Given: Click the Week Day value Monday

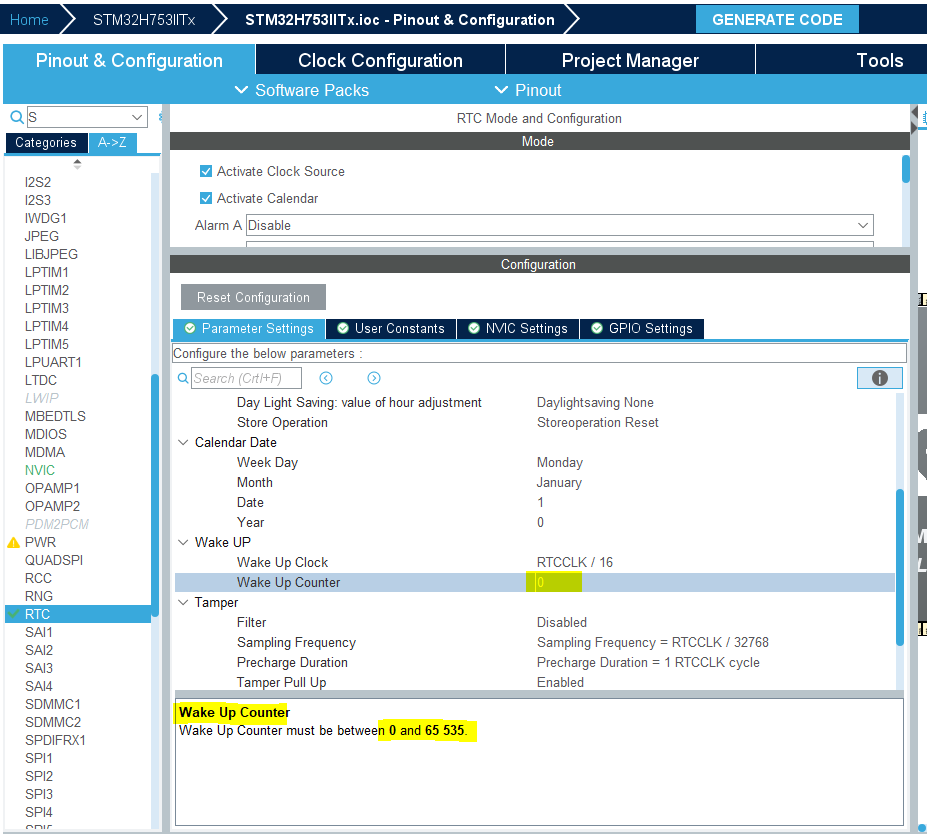Looking at the screenshot, I should point(559,462).
